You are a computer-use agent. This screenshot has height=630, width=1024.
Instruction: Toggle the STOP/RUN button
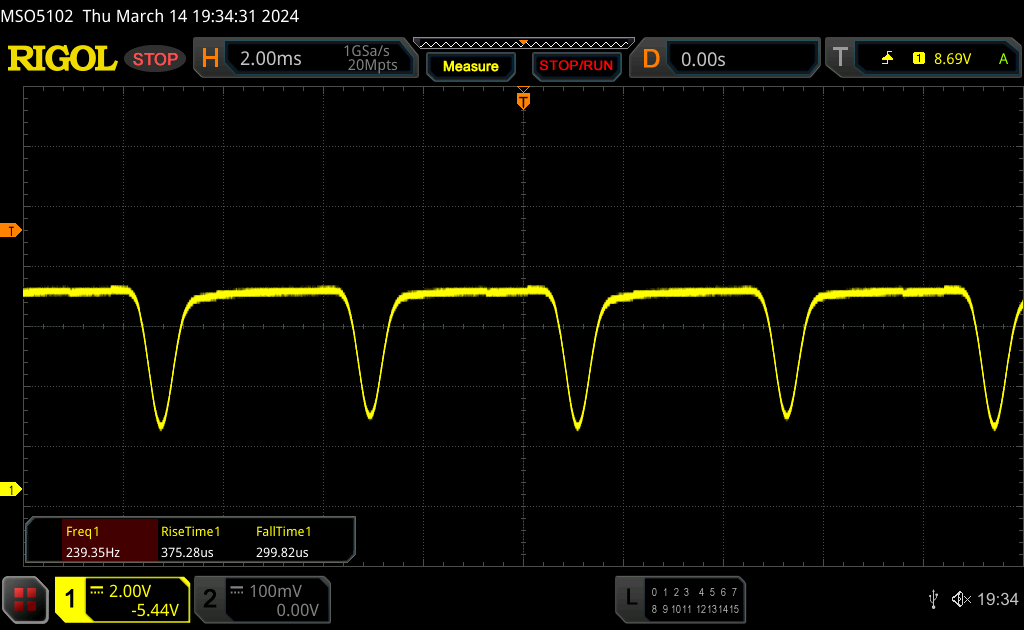coord(575,66)
